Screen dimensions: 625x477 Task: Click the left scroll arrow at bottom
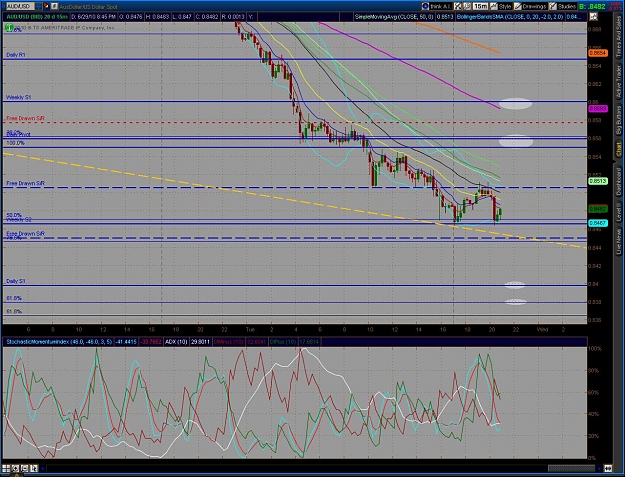pos(43,468)
